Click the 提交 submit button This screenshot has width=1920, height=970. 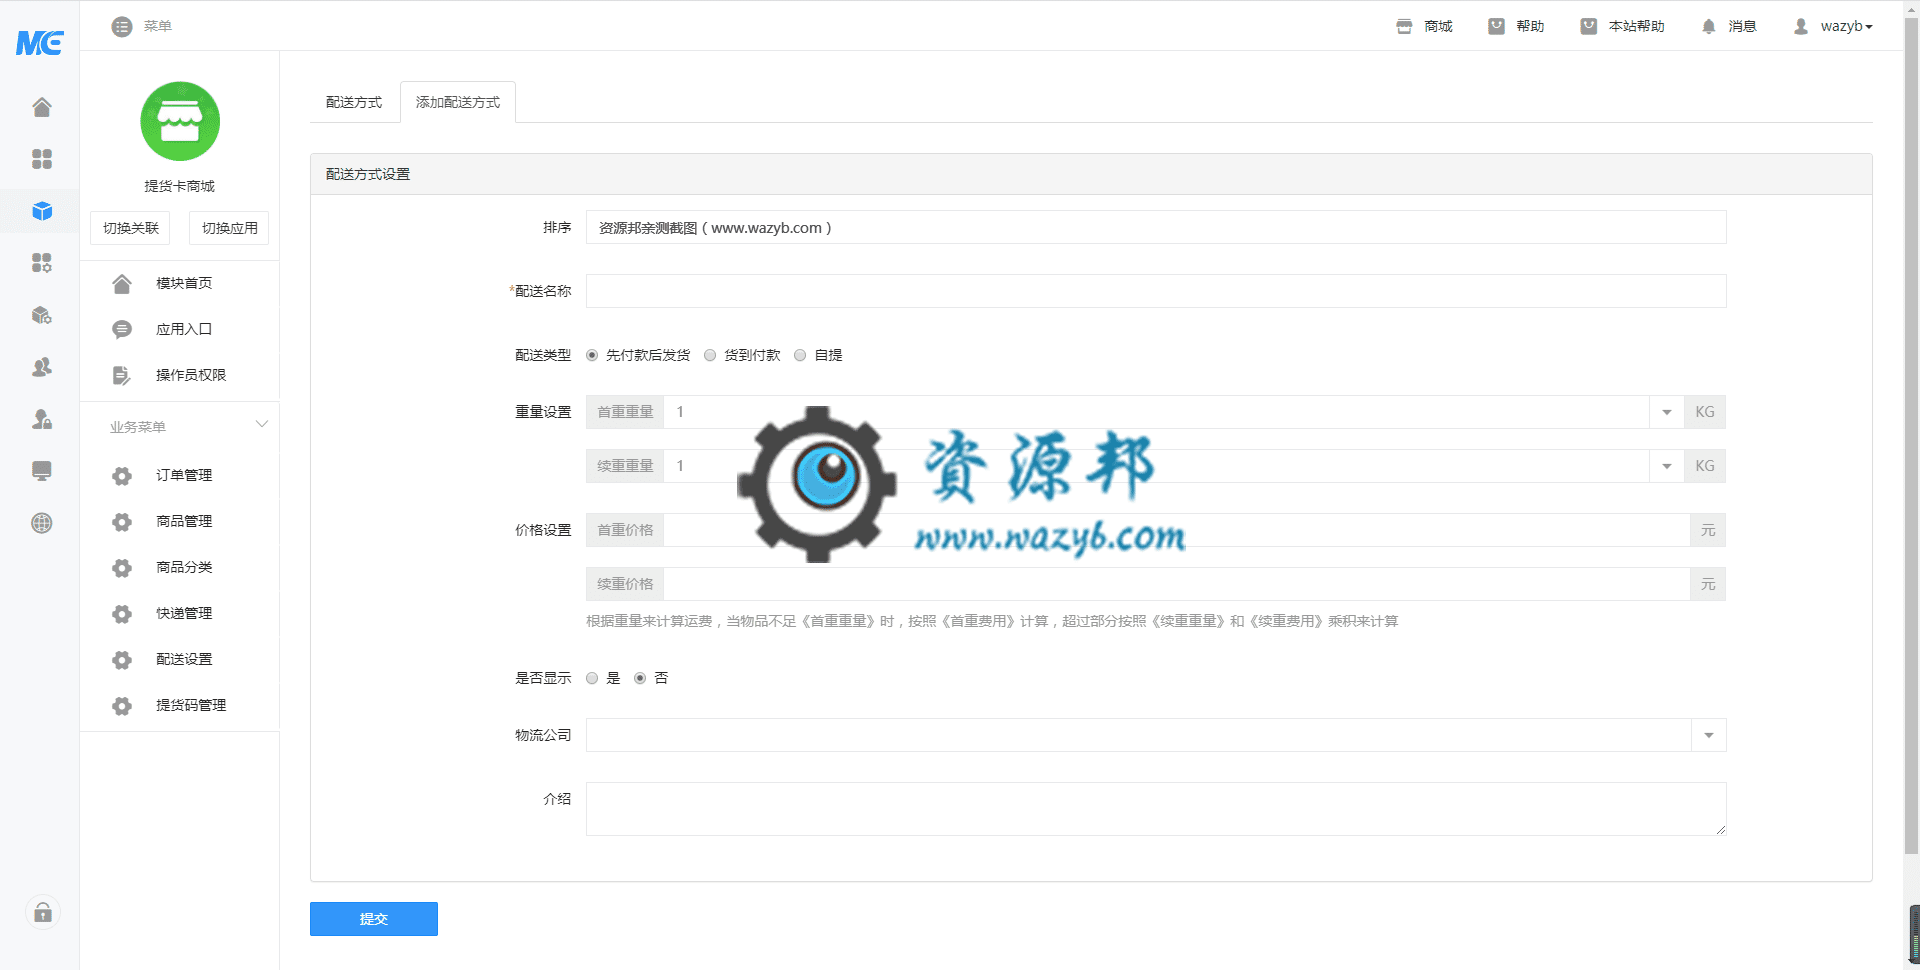click(x=374, y=919)
